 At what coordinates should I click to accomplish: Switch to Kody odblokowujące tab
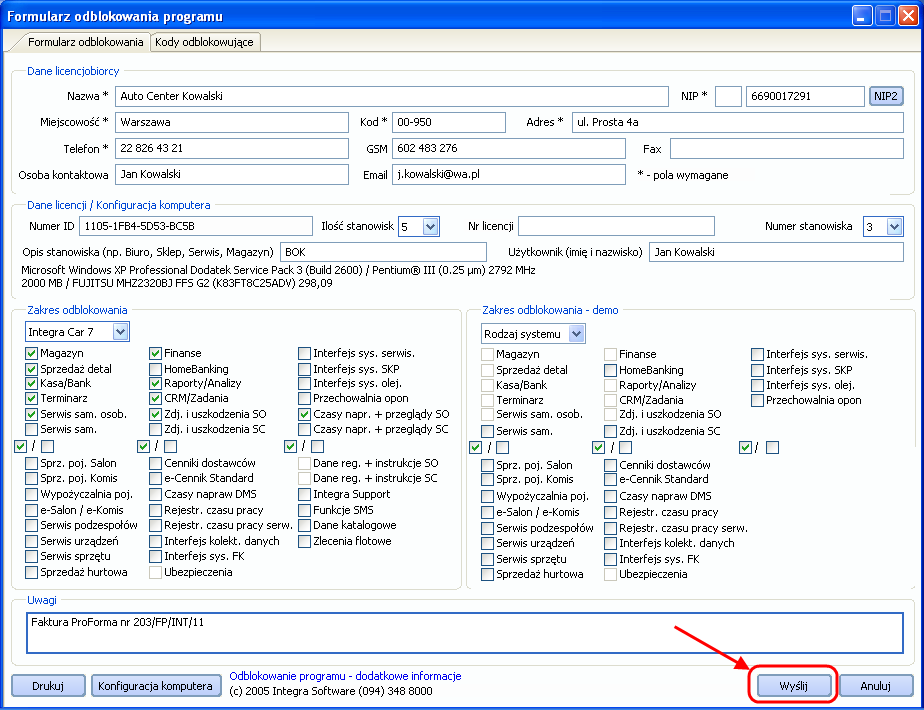point(204,42)
